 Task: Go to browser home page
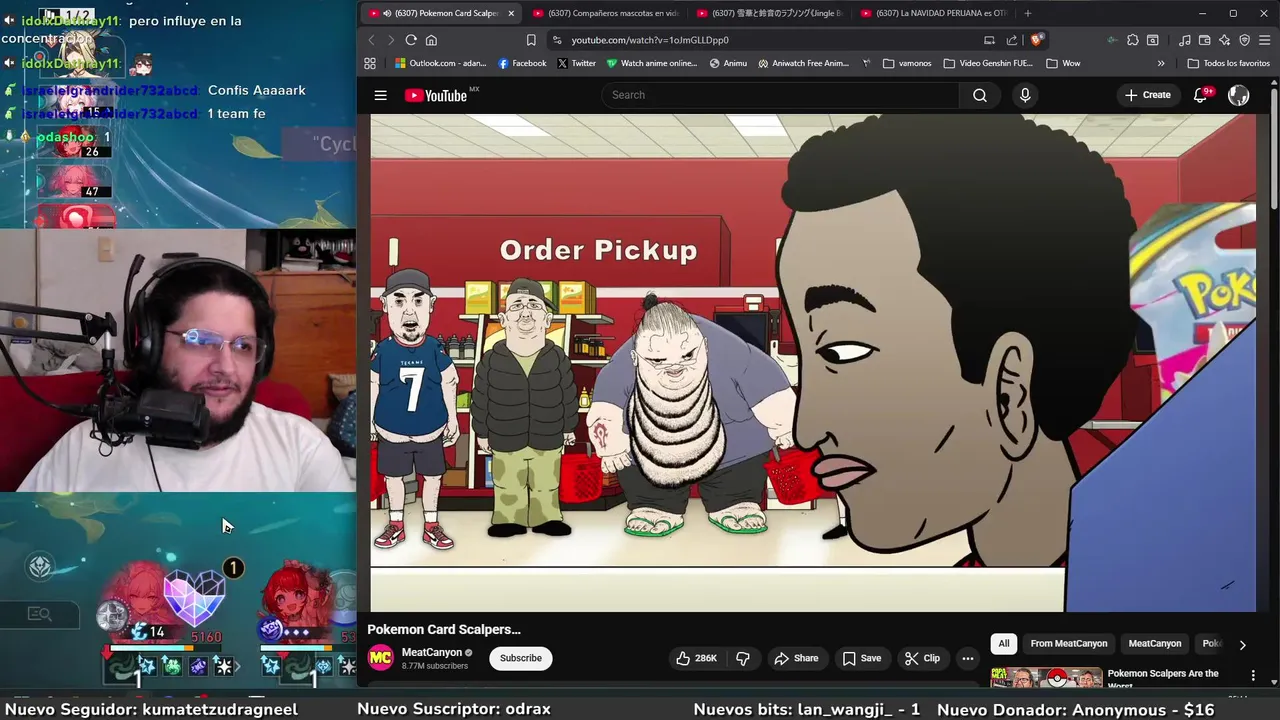(431, 40)
